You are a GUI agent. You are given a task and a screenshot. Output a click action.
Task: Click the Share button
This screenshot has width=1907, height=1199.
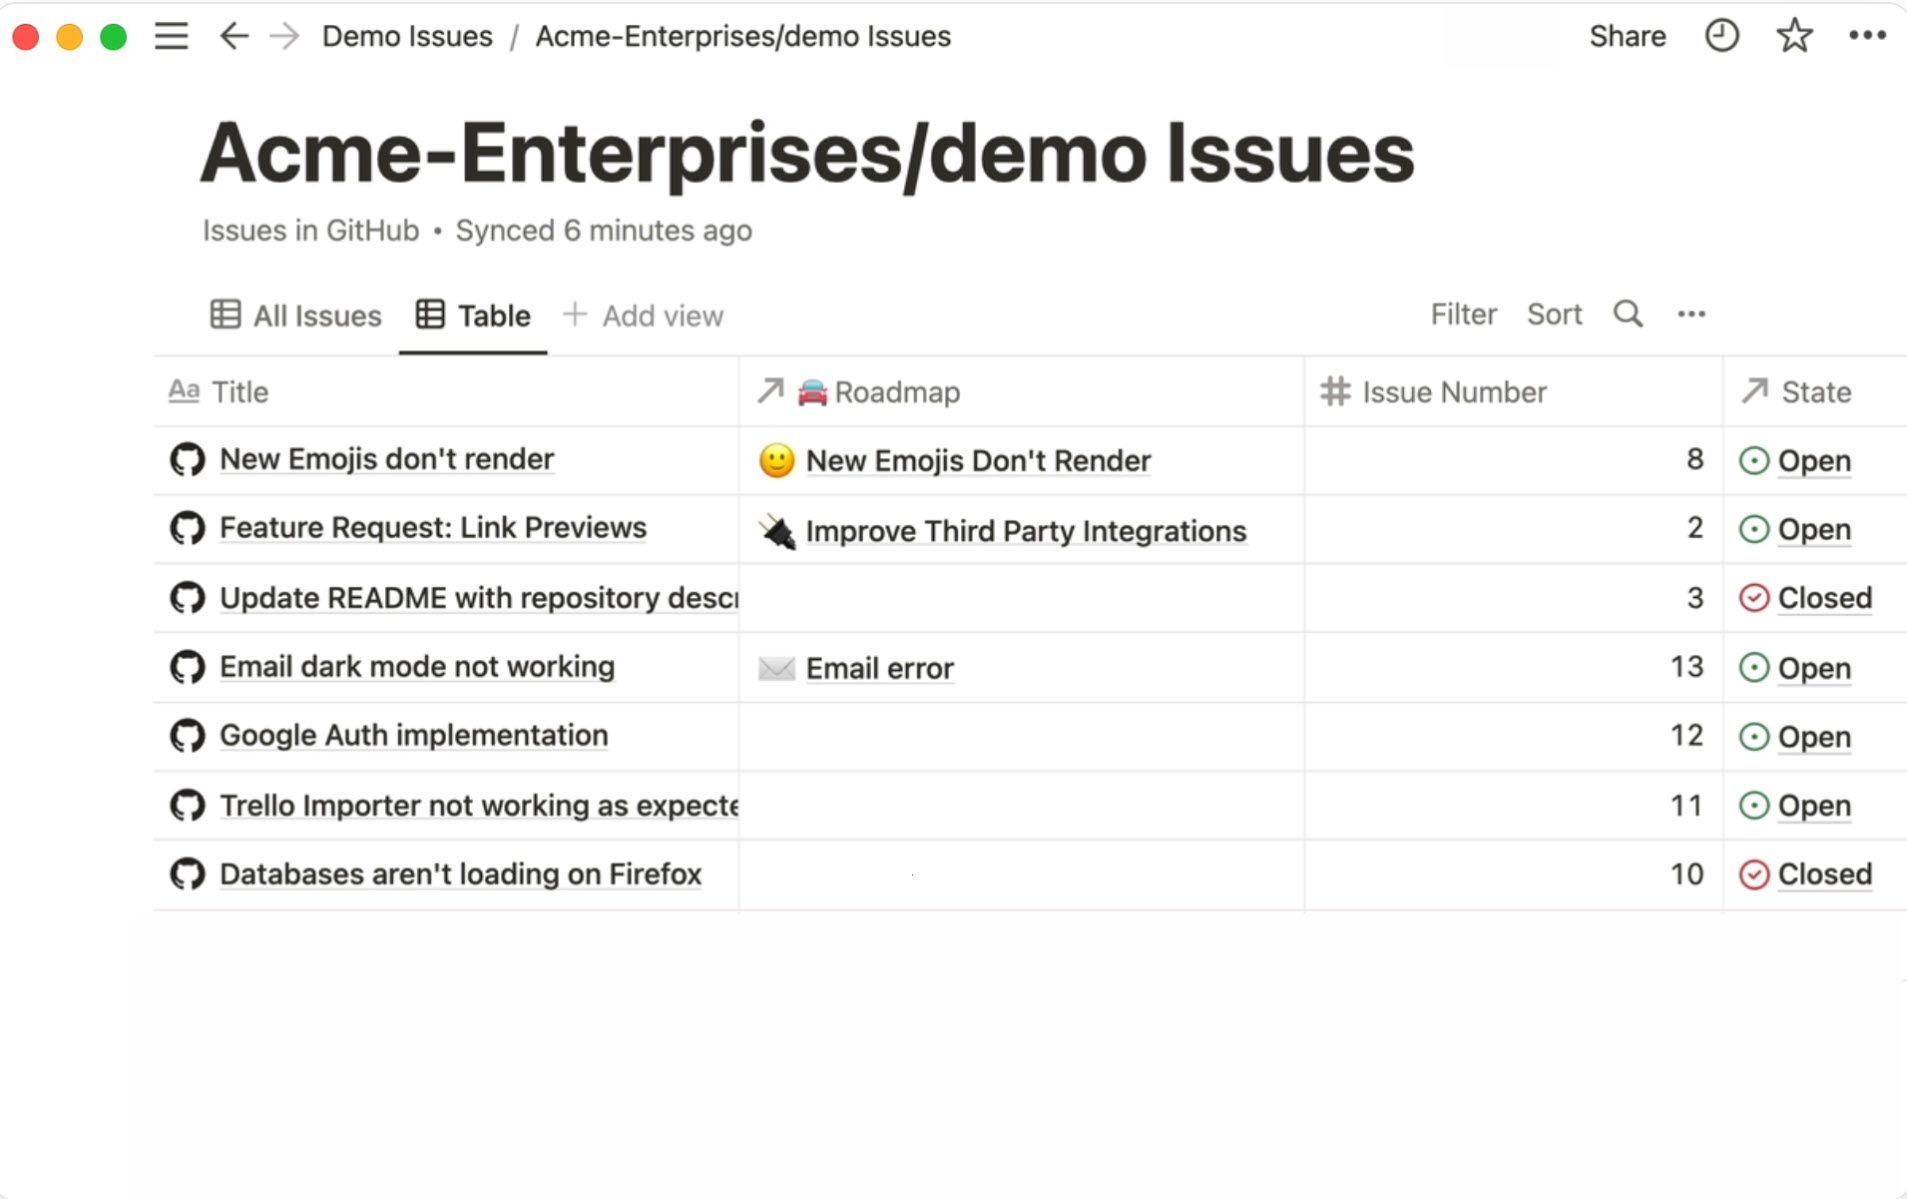[x=1627, y=37]
